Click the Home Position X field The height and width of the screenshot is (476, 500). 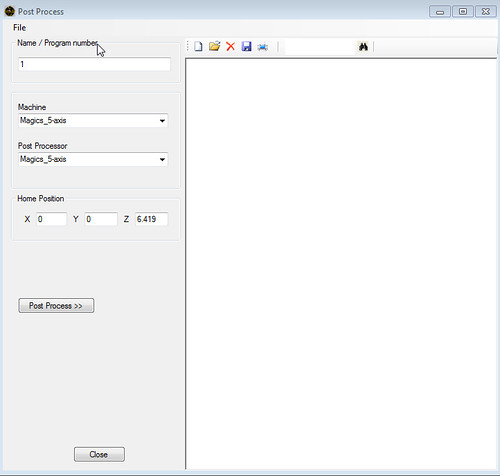[51, 219]
